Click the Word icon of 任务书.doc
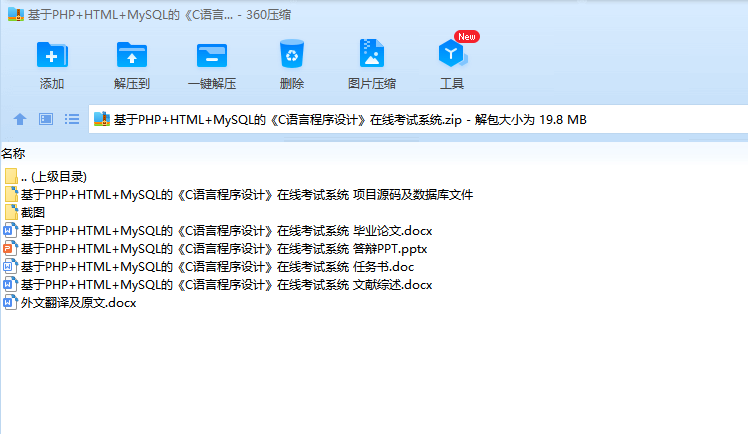This screenshot has height=434, width=748. [10, 266]
